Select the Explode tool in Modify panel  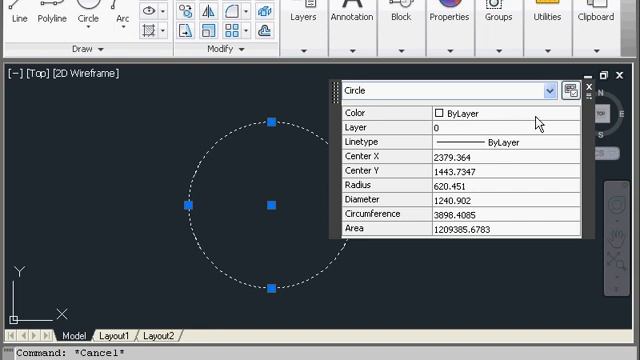264,11
